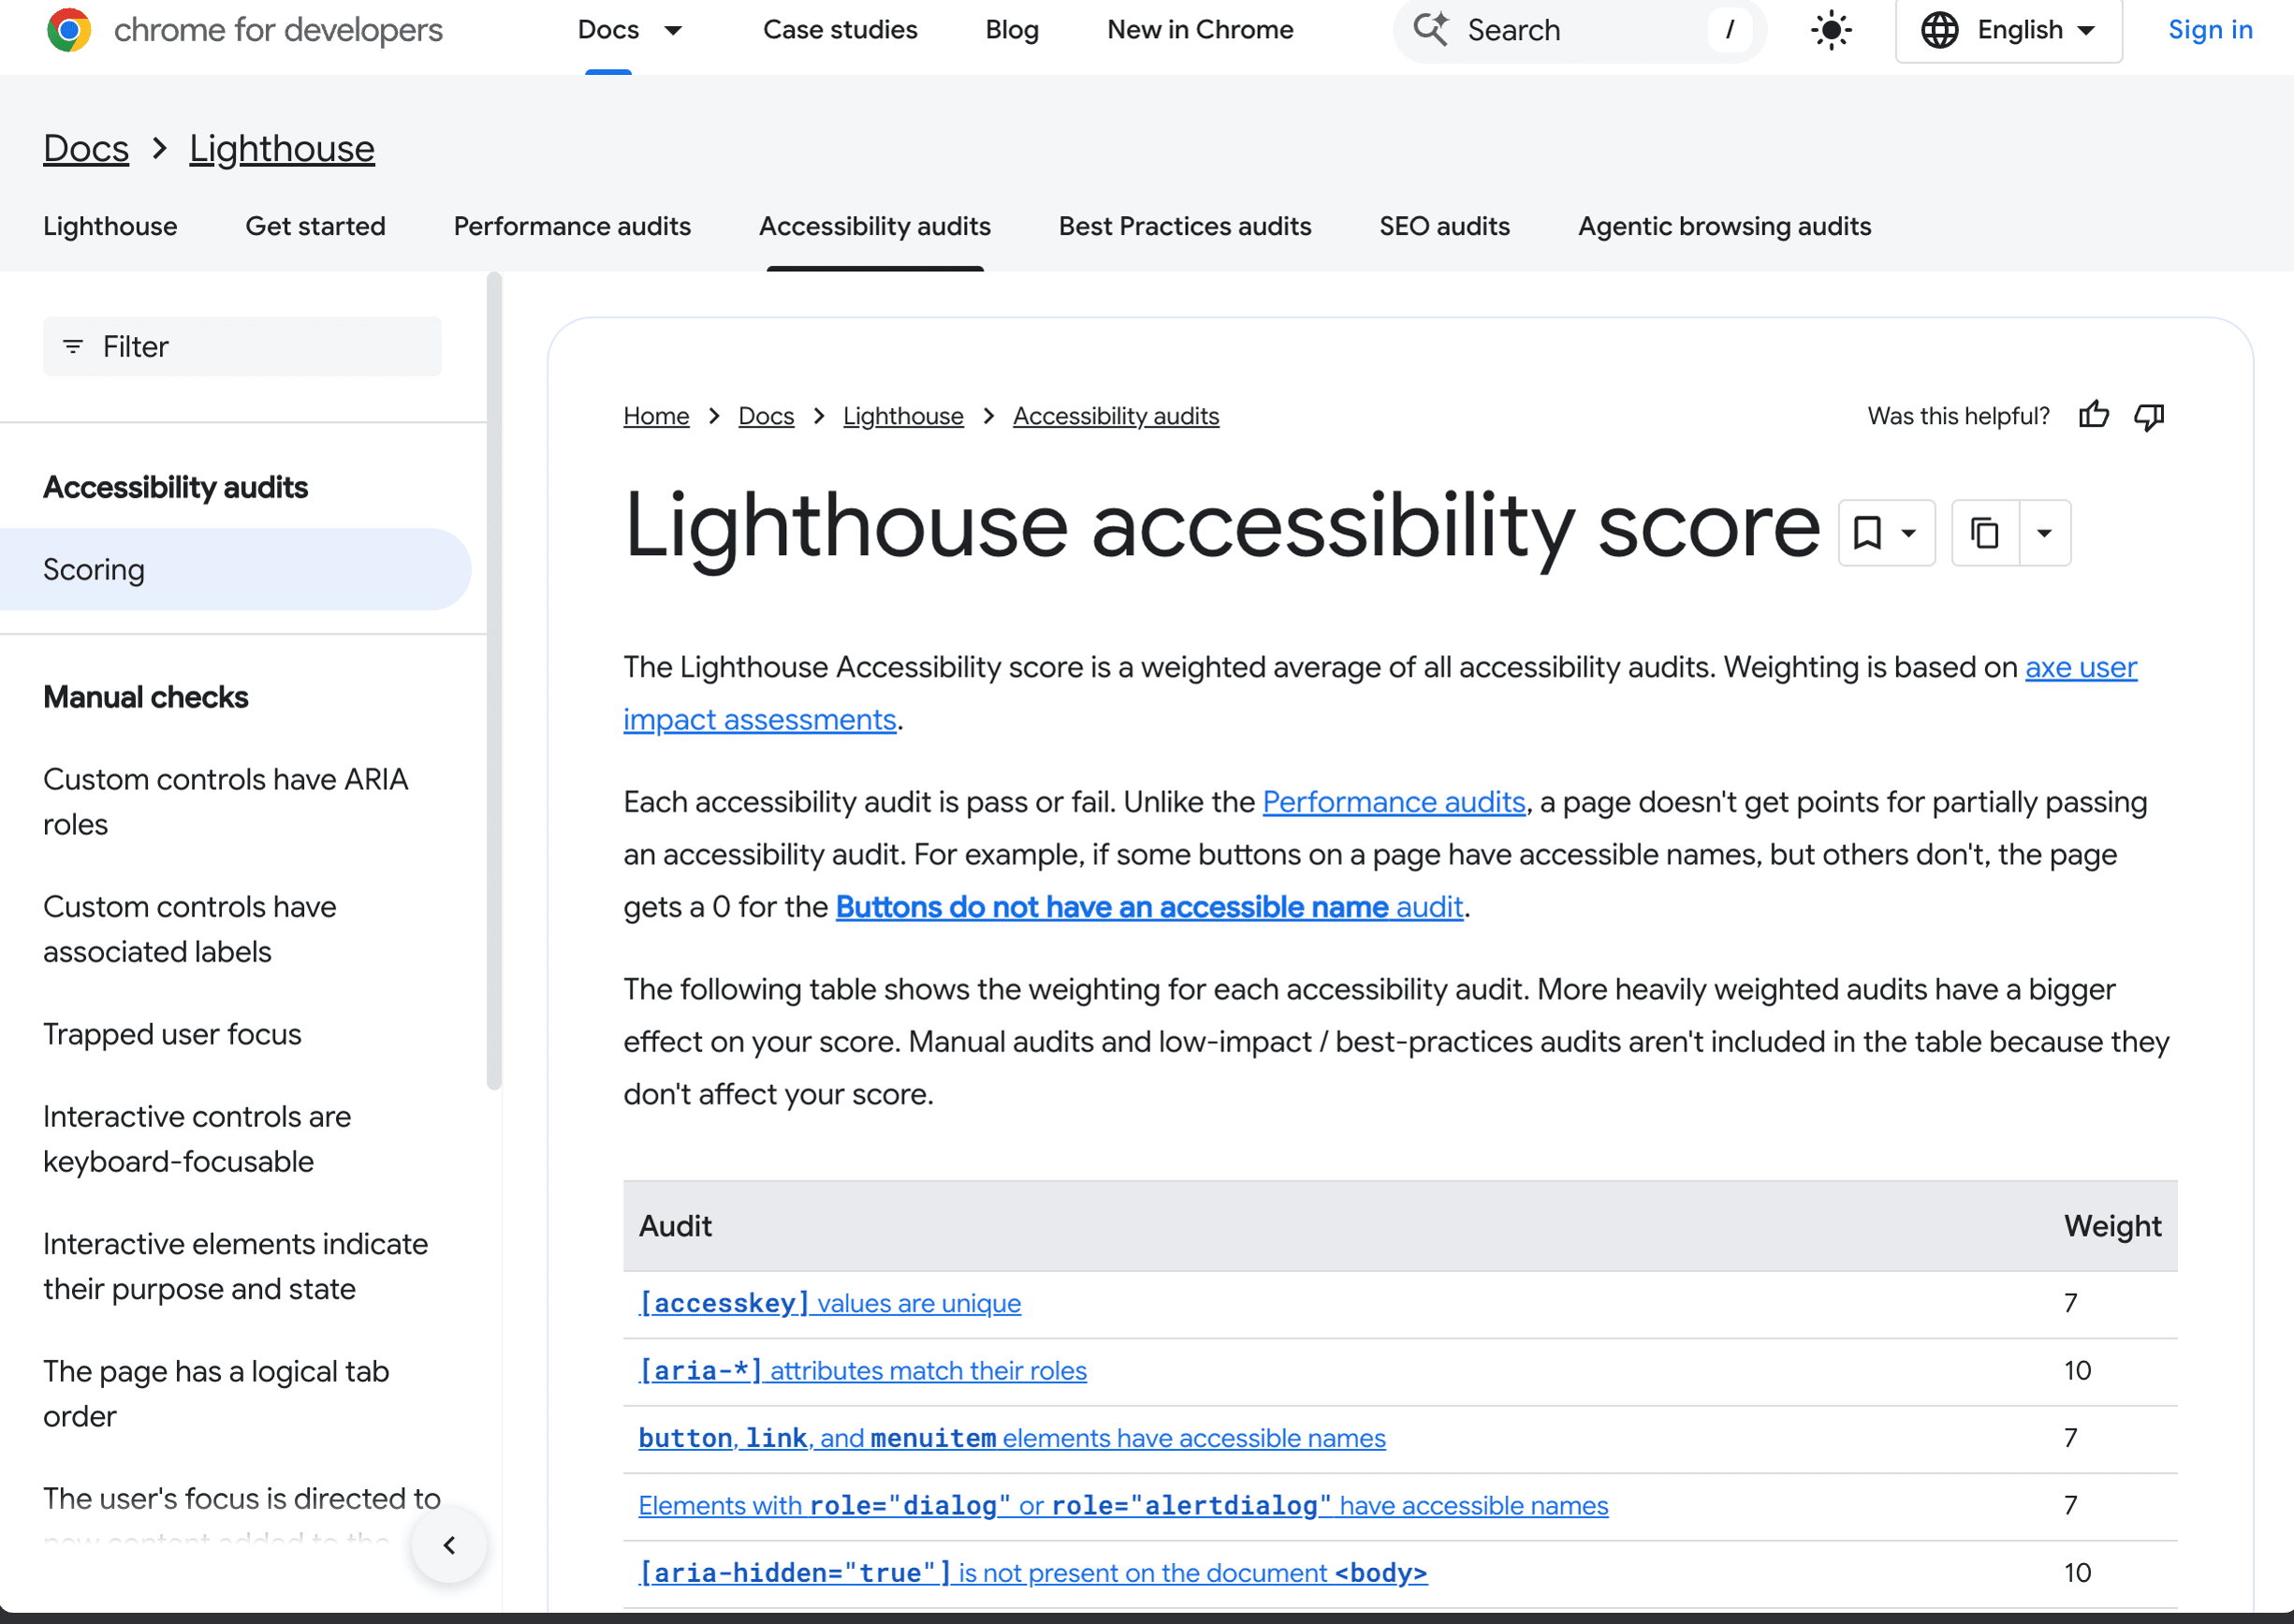Click the sidebar vertical scrollbar
This screenshot has height=1624, width=2294.
(x=493, y=680)
